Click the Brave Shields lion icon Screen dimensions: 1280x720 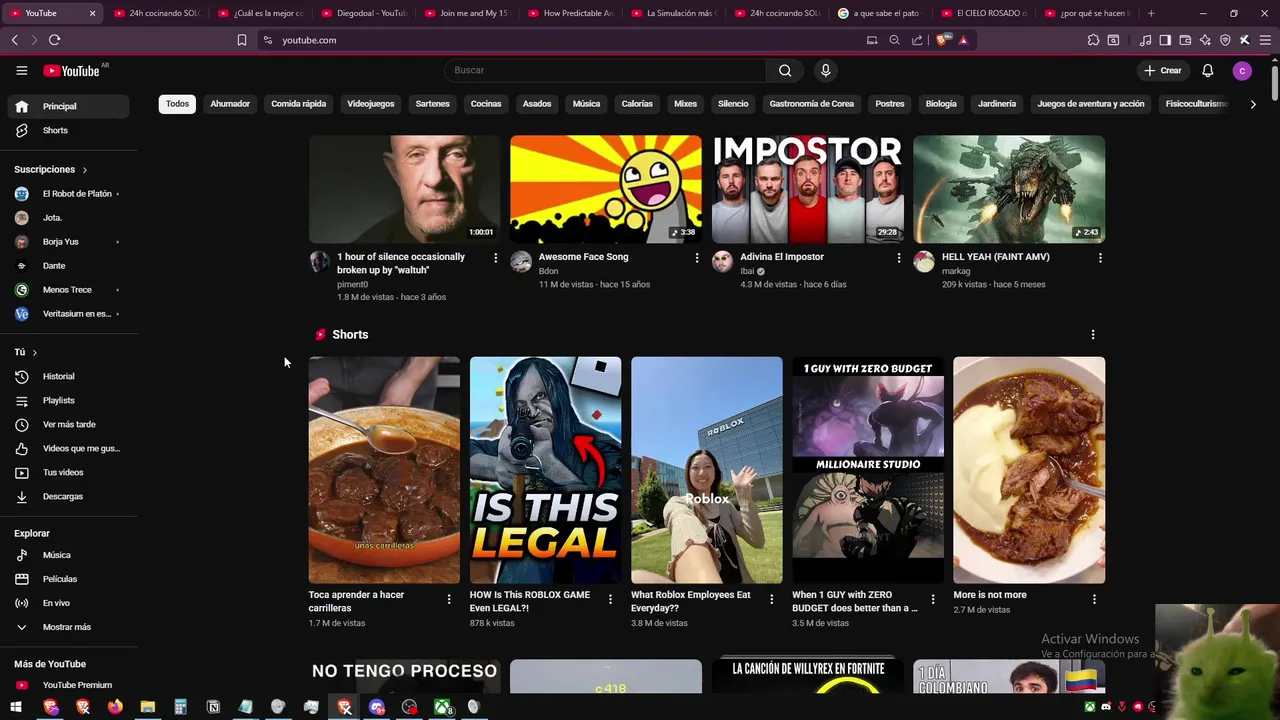[x=941, y=40]
